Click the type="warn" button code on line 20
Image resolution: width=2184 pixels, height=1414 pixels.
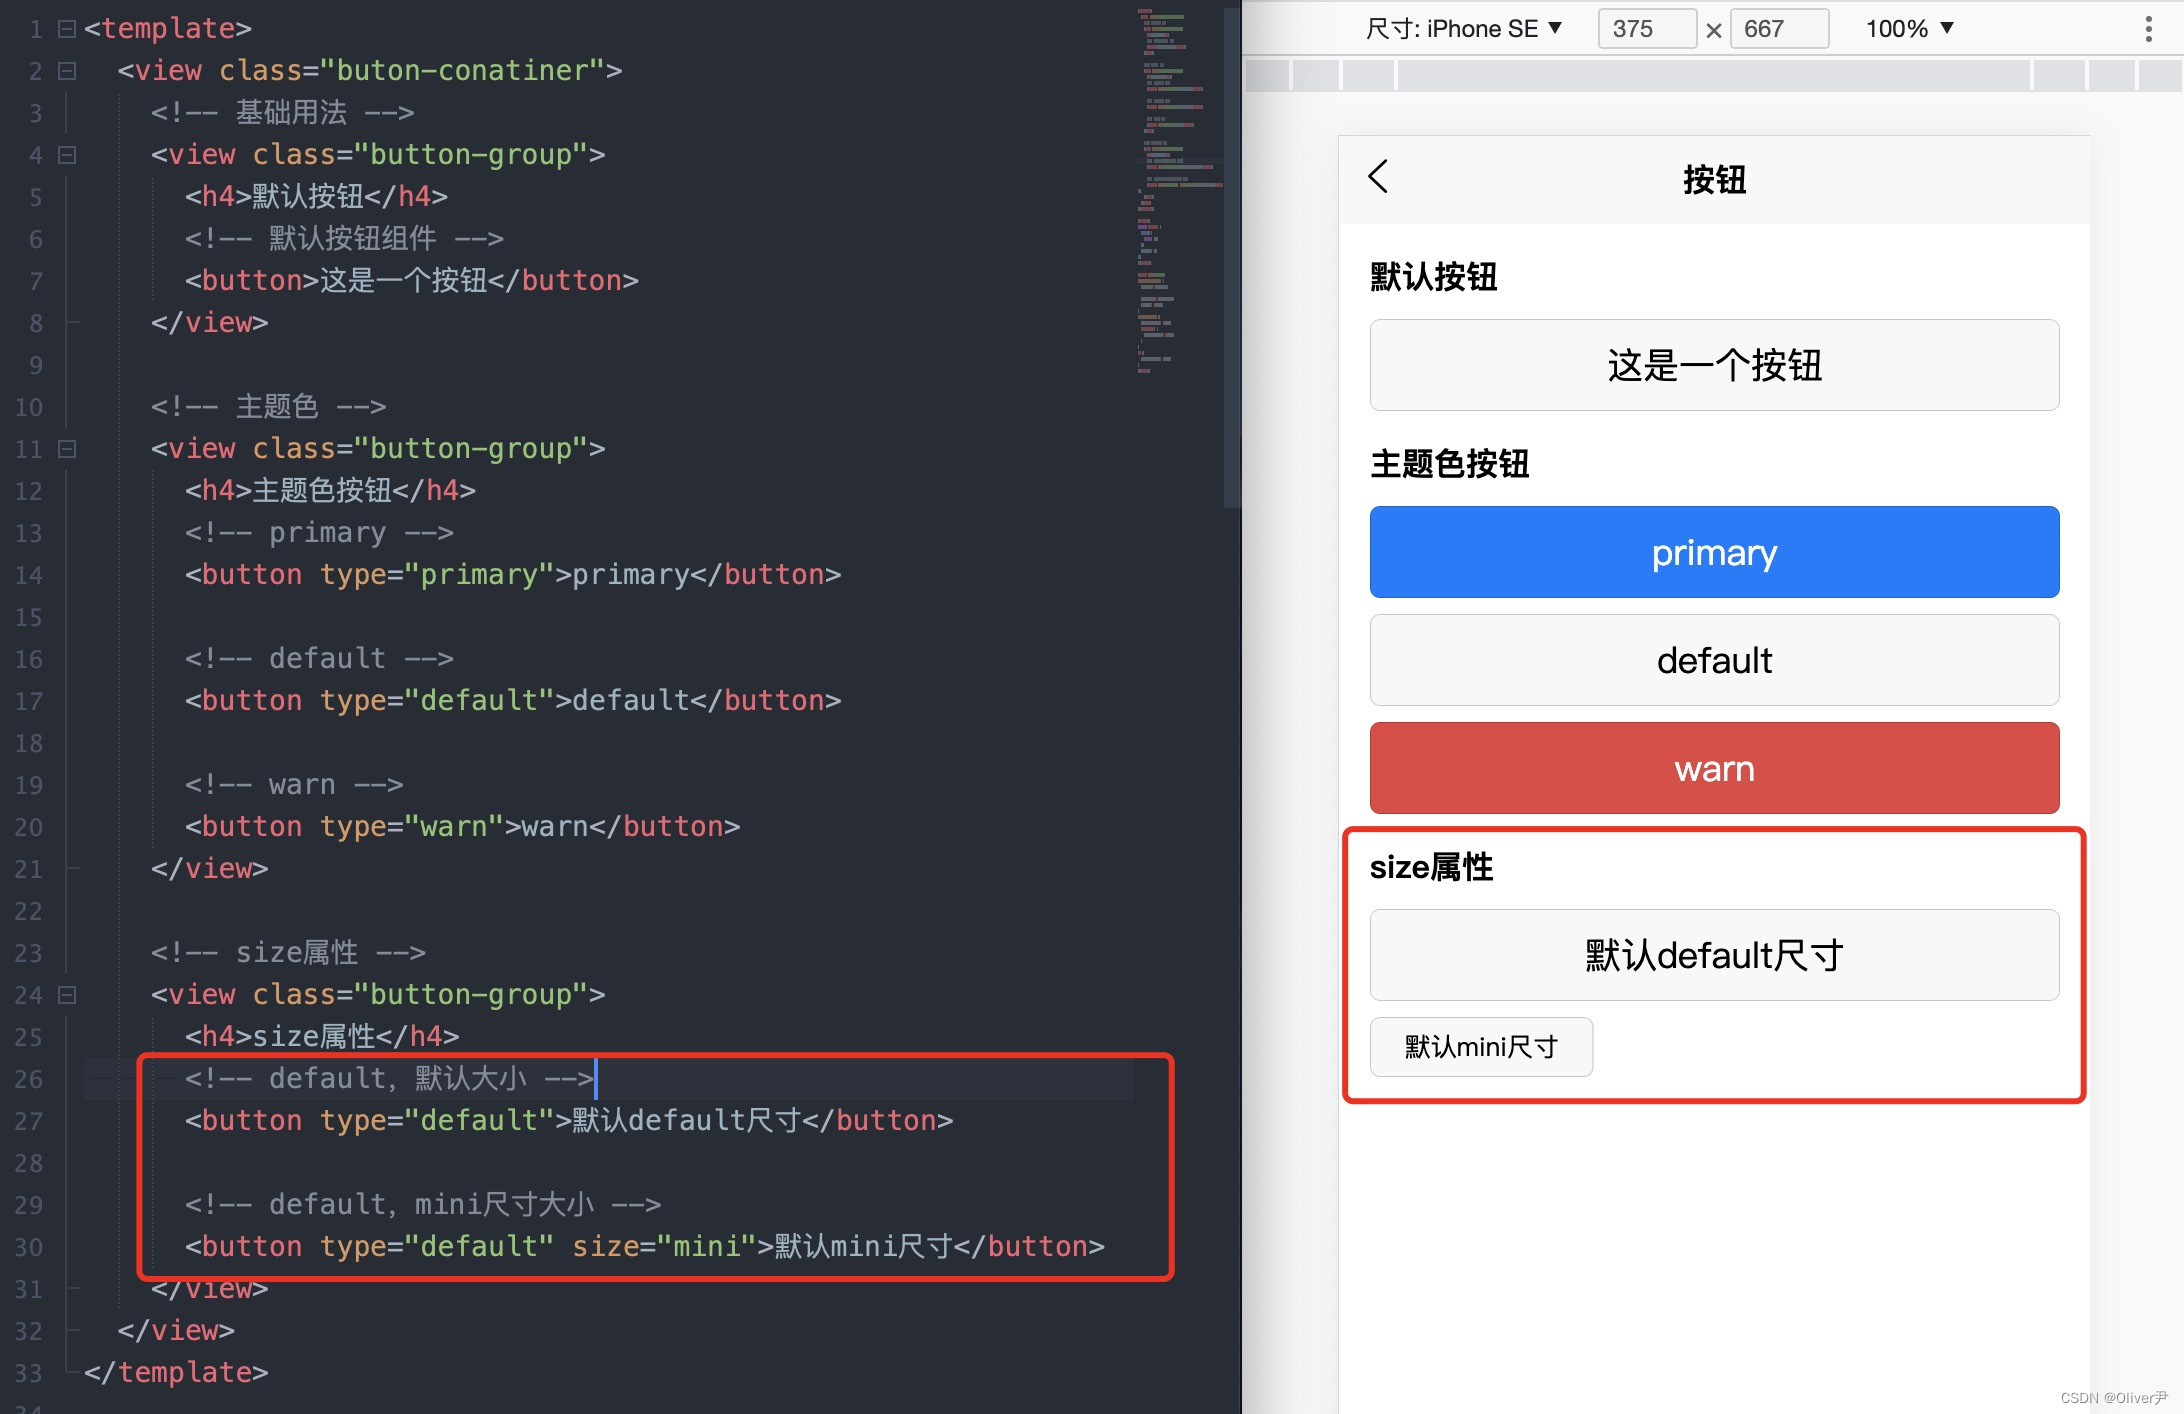462,826
